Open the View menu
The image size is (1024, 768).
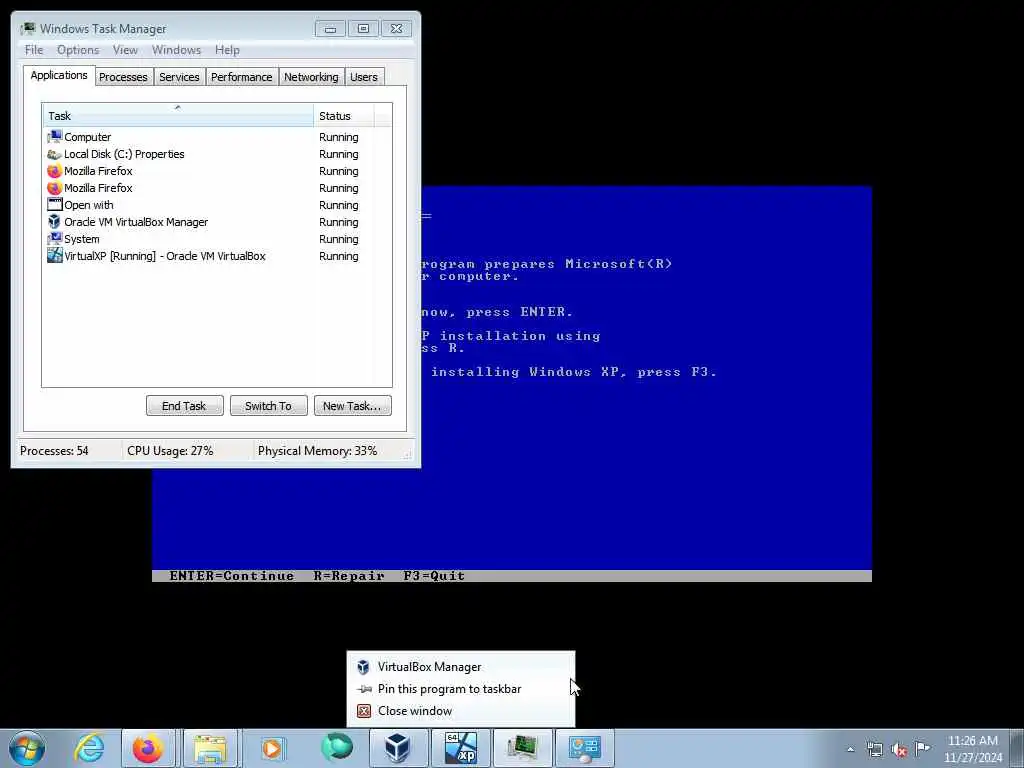click(x=125, y=50)
